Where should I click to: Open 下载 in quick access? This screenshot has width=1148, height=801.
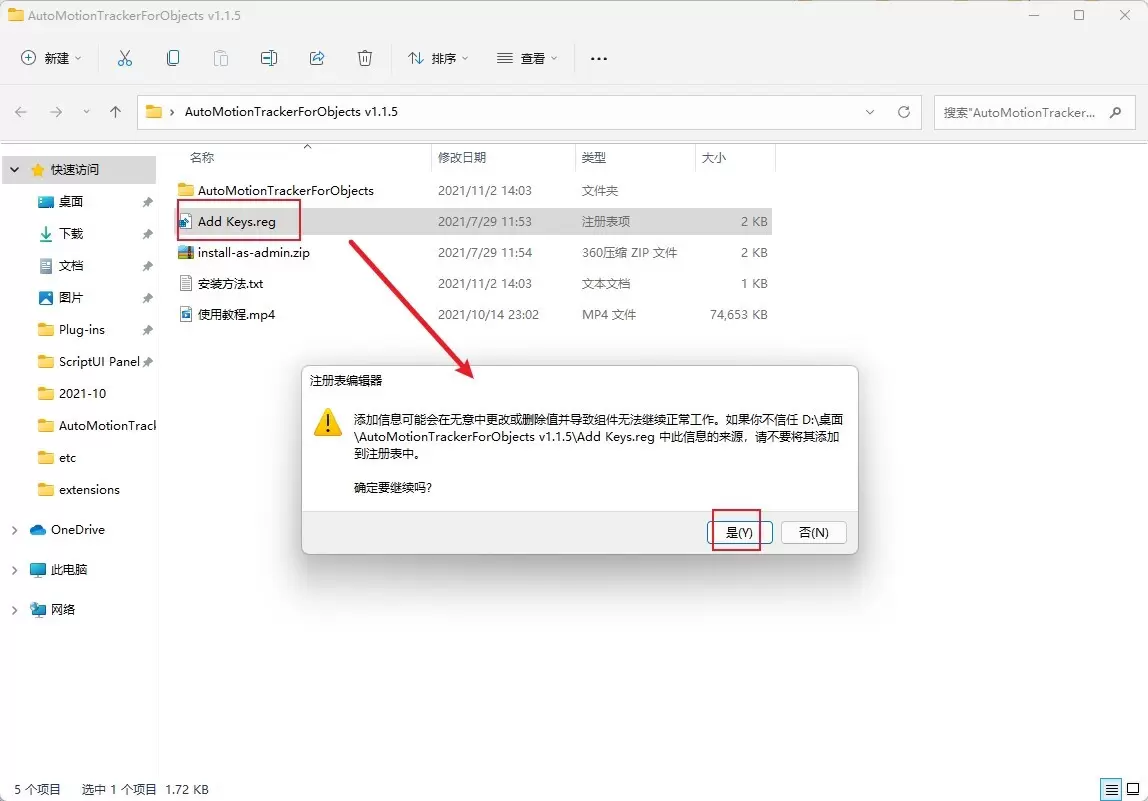pos(70,234)
